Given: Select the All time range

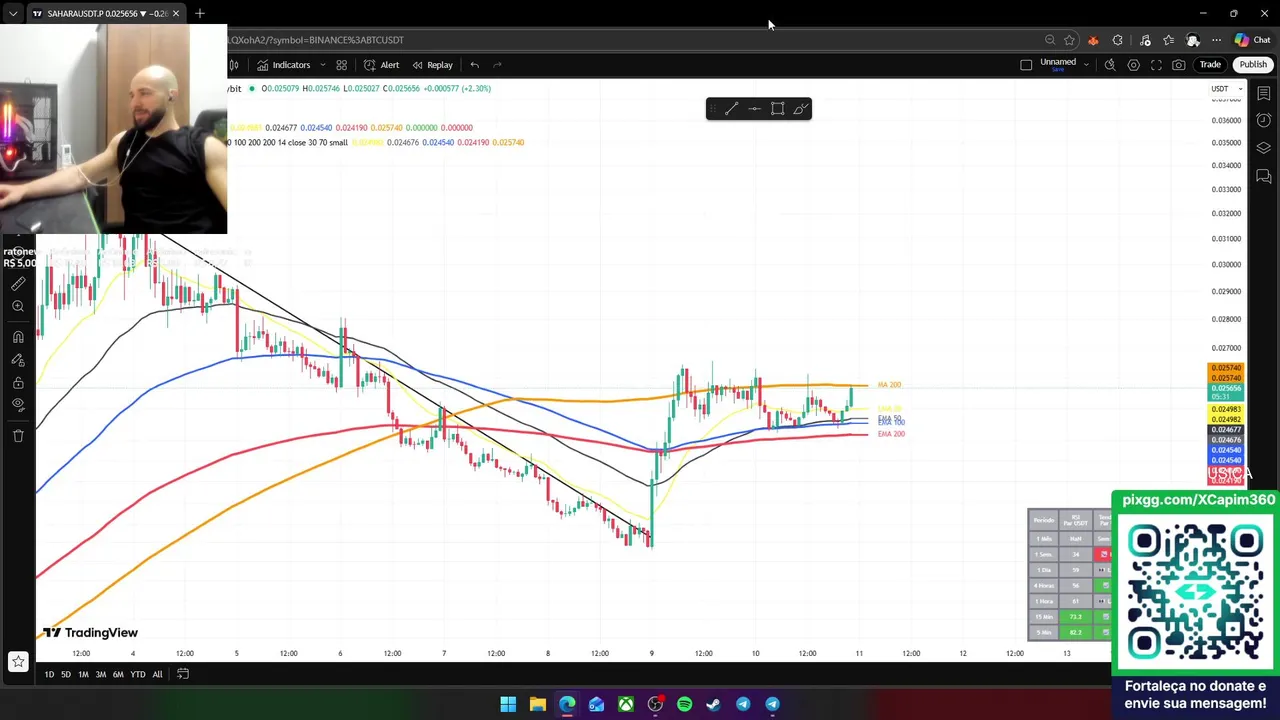Looking at the screenshot, I should point(157,674).
